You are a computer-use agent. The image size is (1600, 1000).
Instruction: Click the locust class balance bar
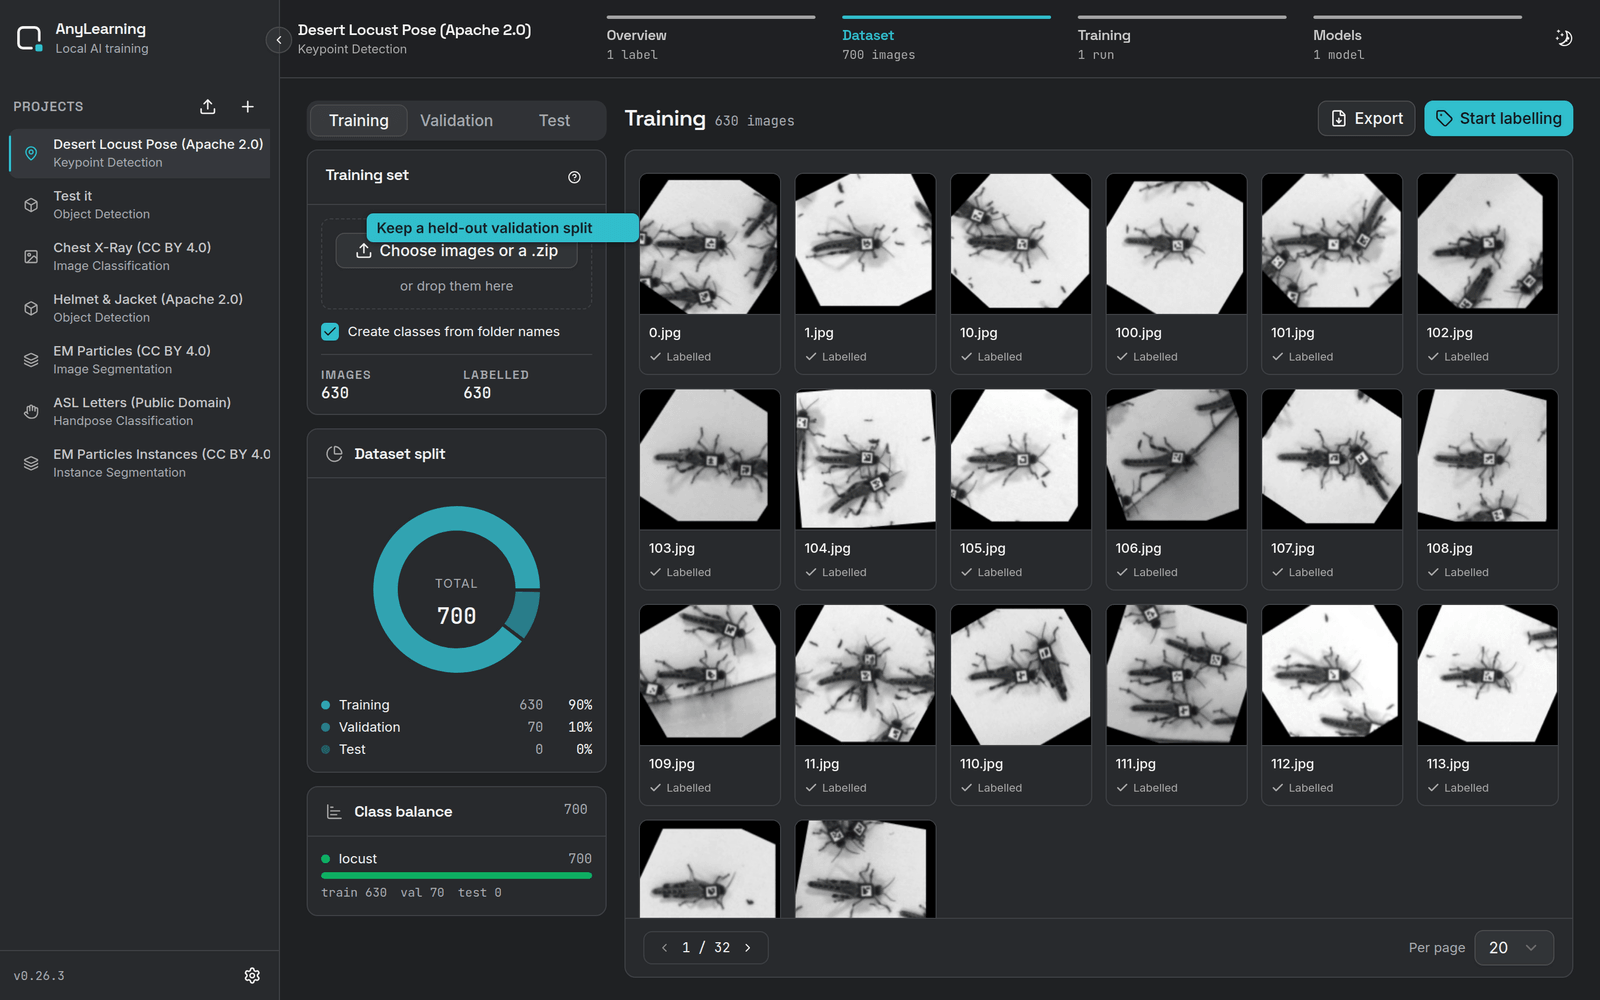point(456,875)
